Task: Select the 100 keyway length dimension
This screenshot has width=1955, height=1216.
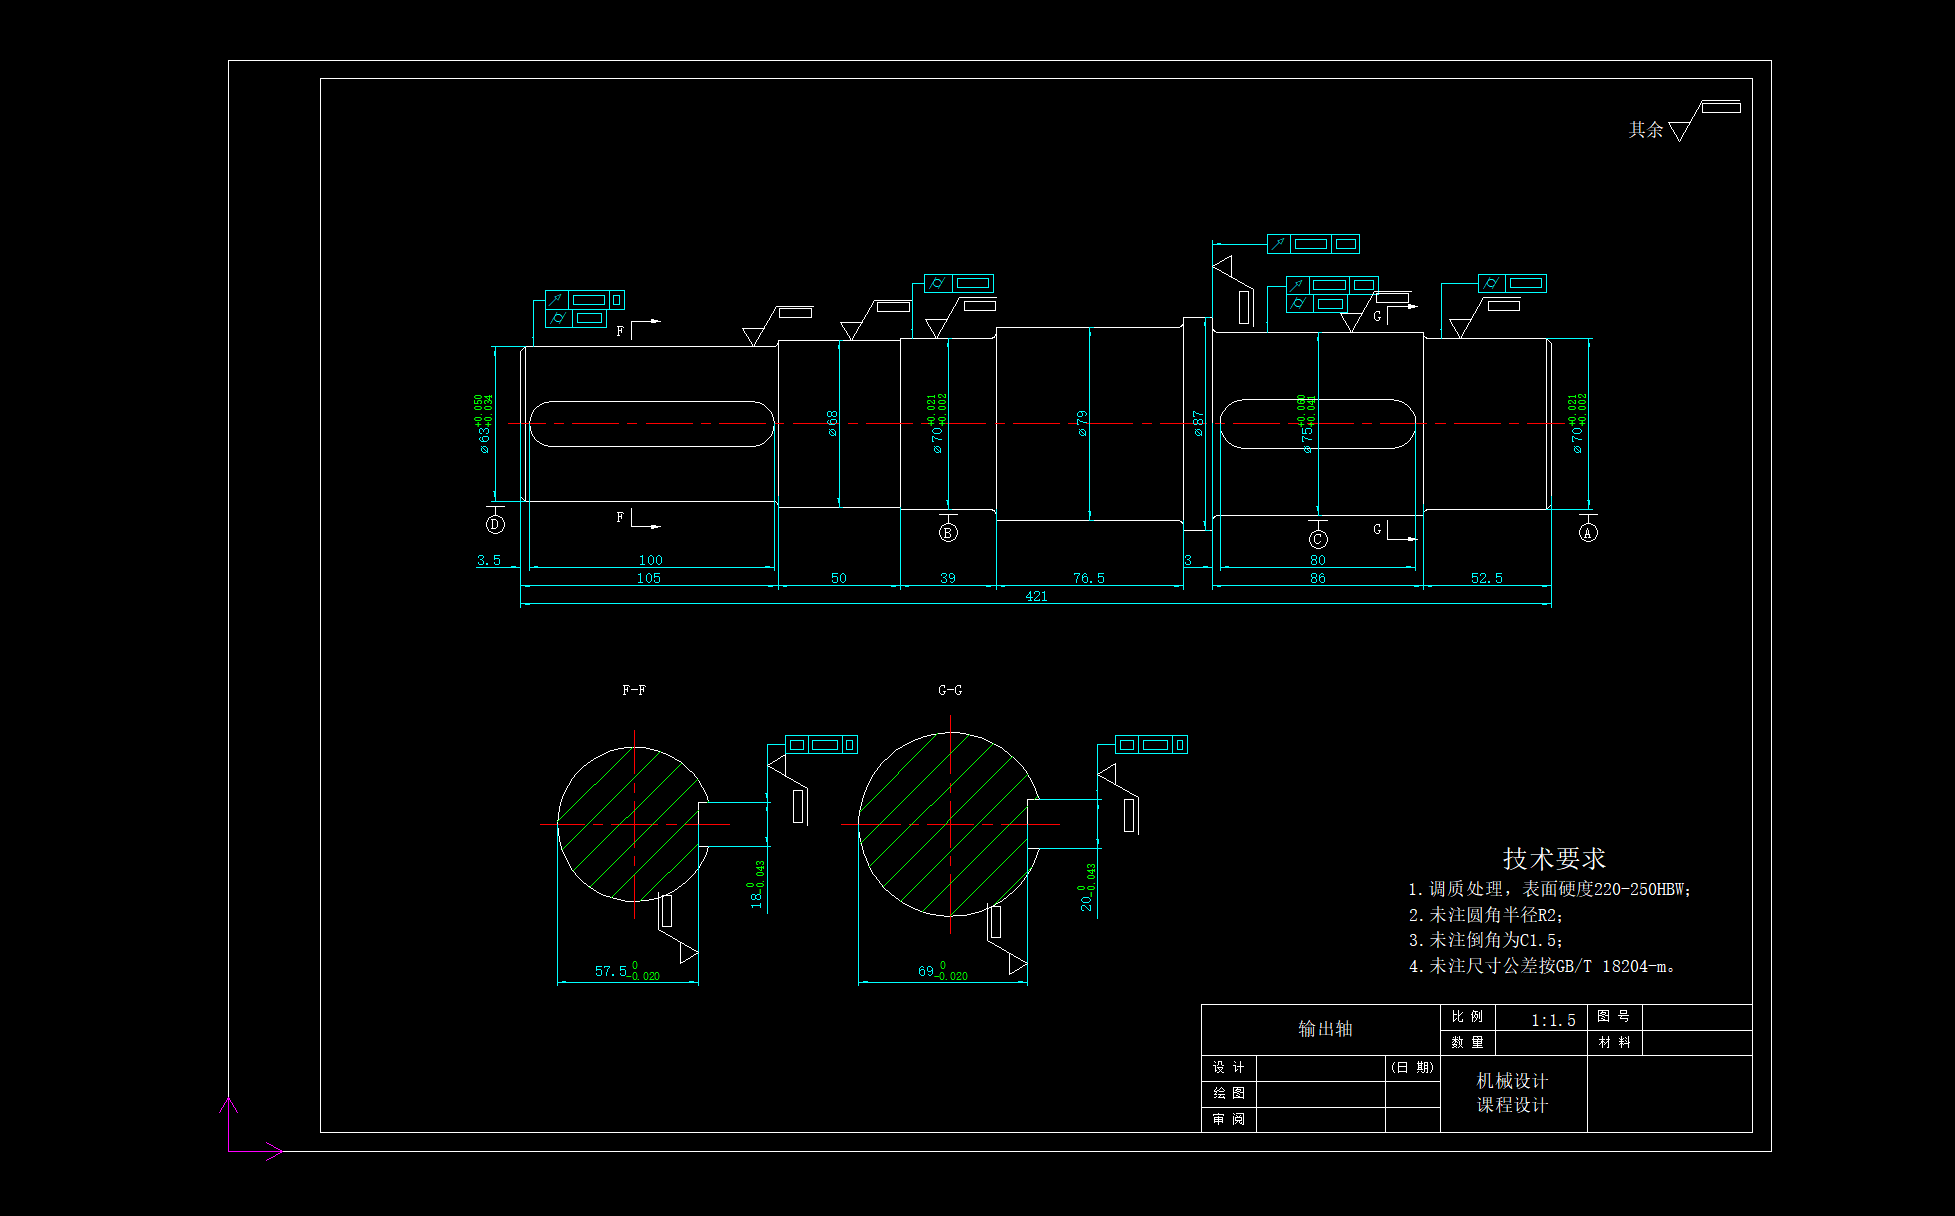Action: (x=650, y=560)
